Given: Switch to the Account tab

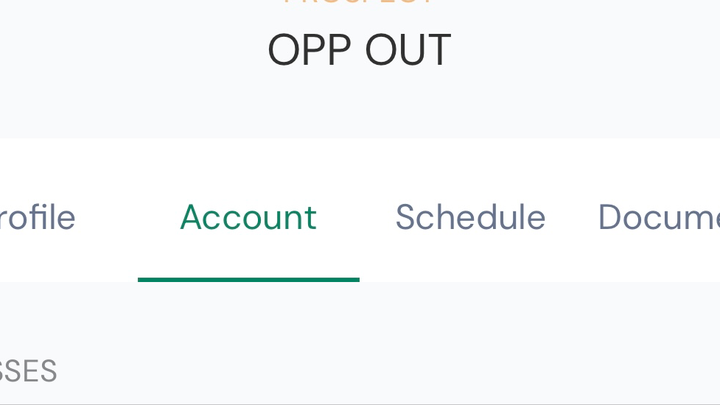Looking at the screenshot, I should click(248, 217).
